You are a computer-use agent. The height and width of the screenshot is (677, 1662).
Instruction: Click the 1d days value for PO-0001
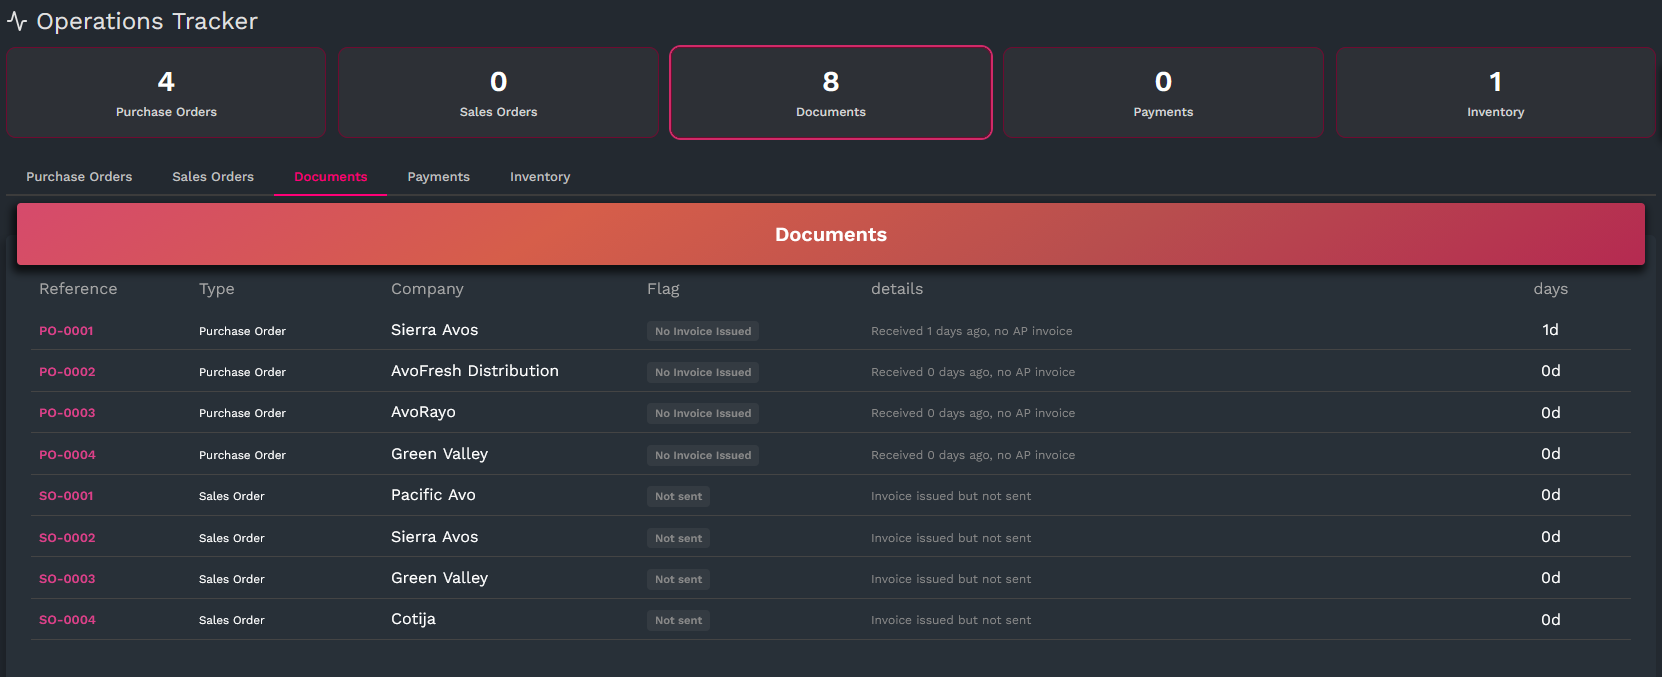pos(1550,330)
